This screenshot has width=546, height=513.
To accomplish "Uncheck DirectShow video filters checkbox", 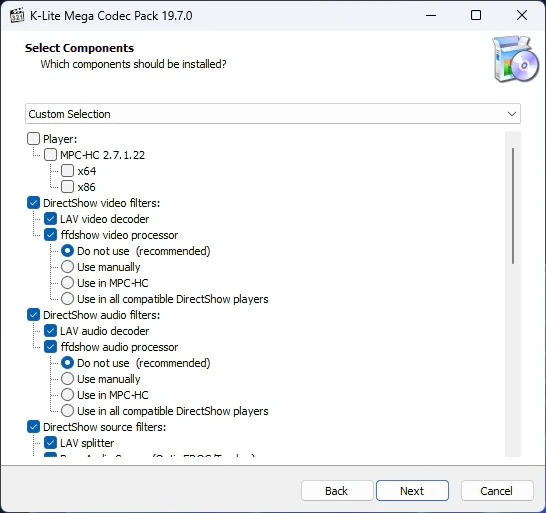I will [x=33, y=203].
